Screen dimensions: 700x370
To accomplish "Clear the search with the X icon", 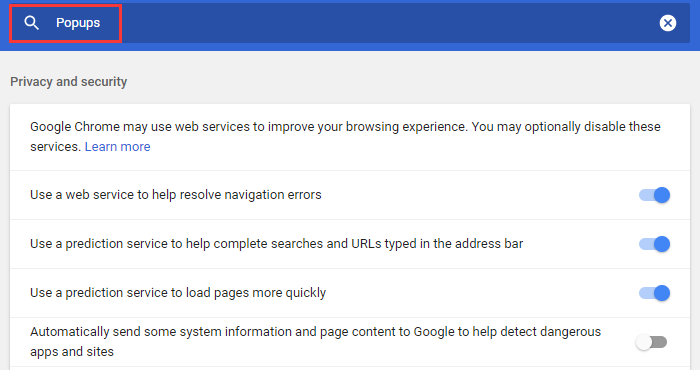I will coord(668,23).
